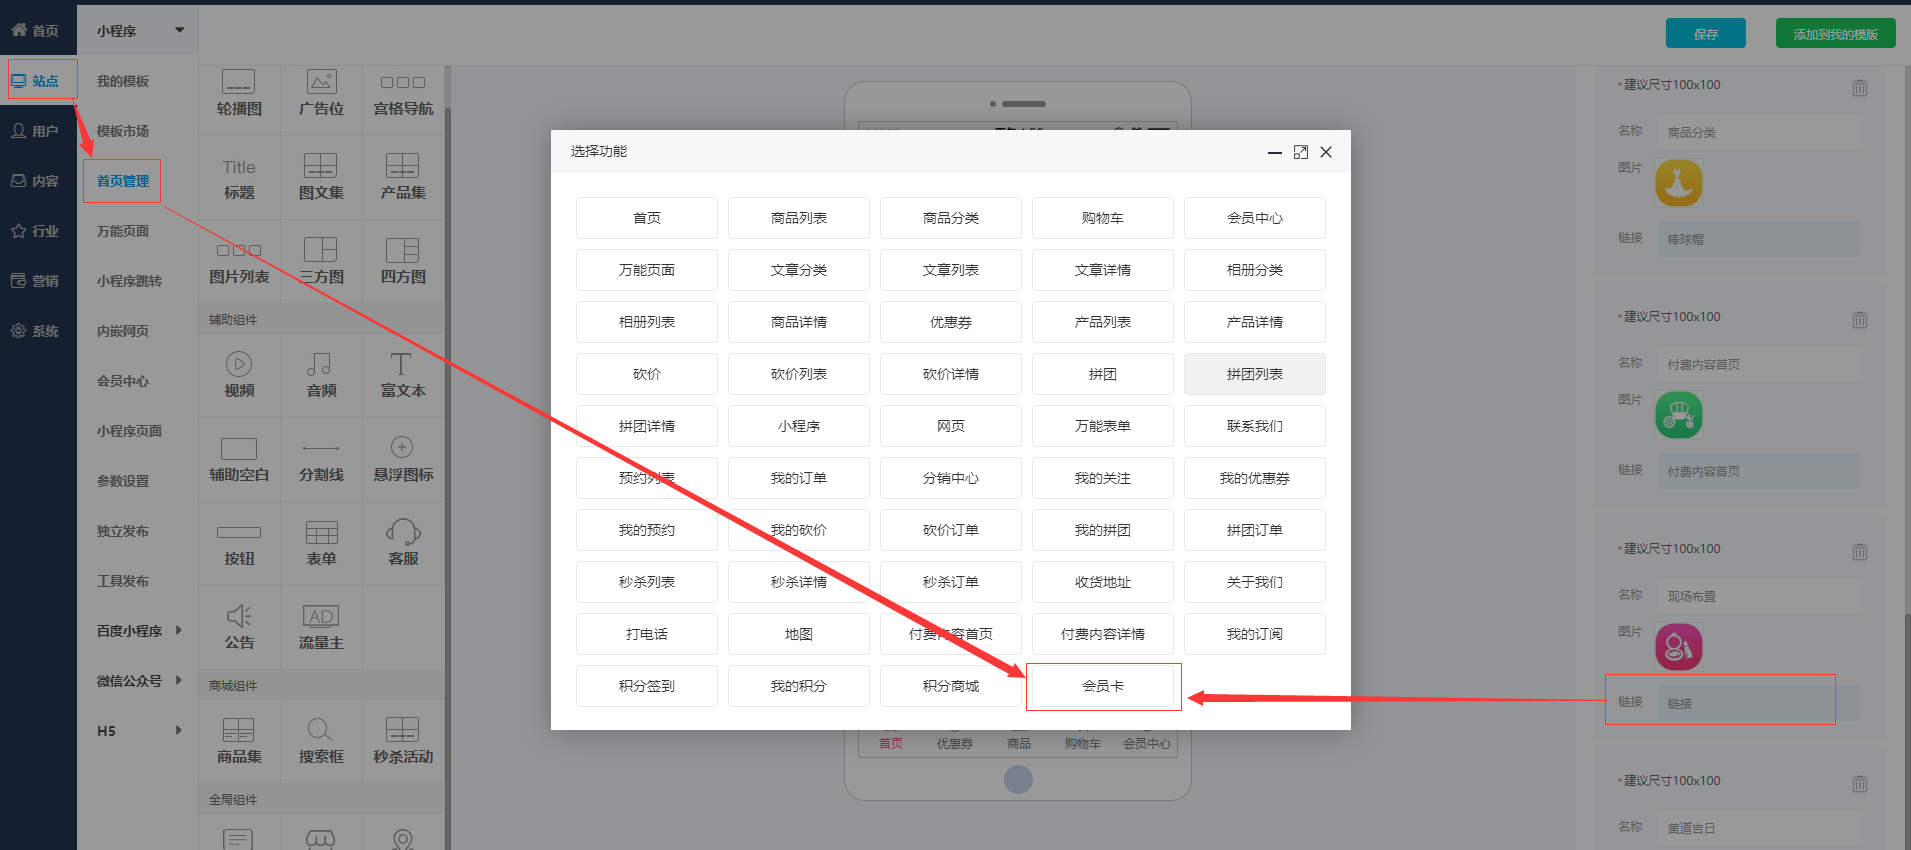1911x850 pixels.
Task: Add the 悬浮图标 floating icon component
Action: pos(403,460)
